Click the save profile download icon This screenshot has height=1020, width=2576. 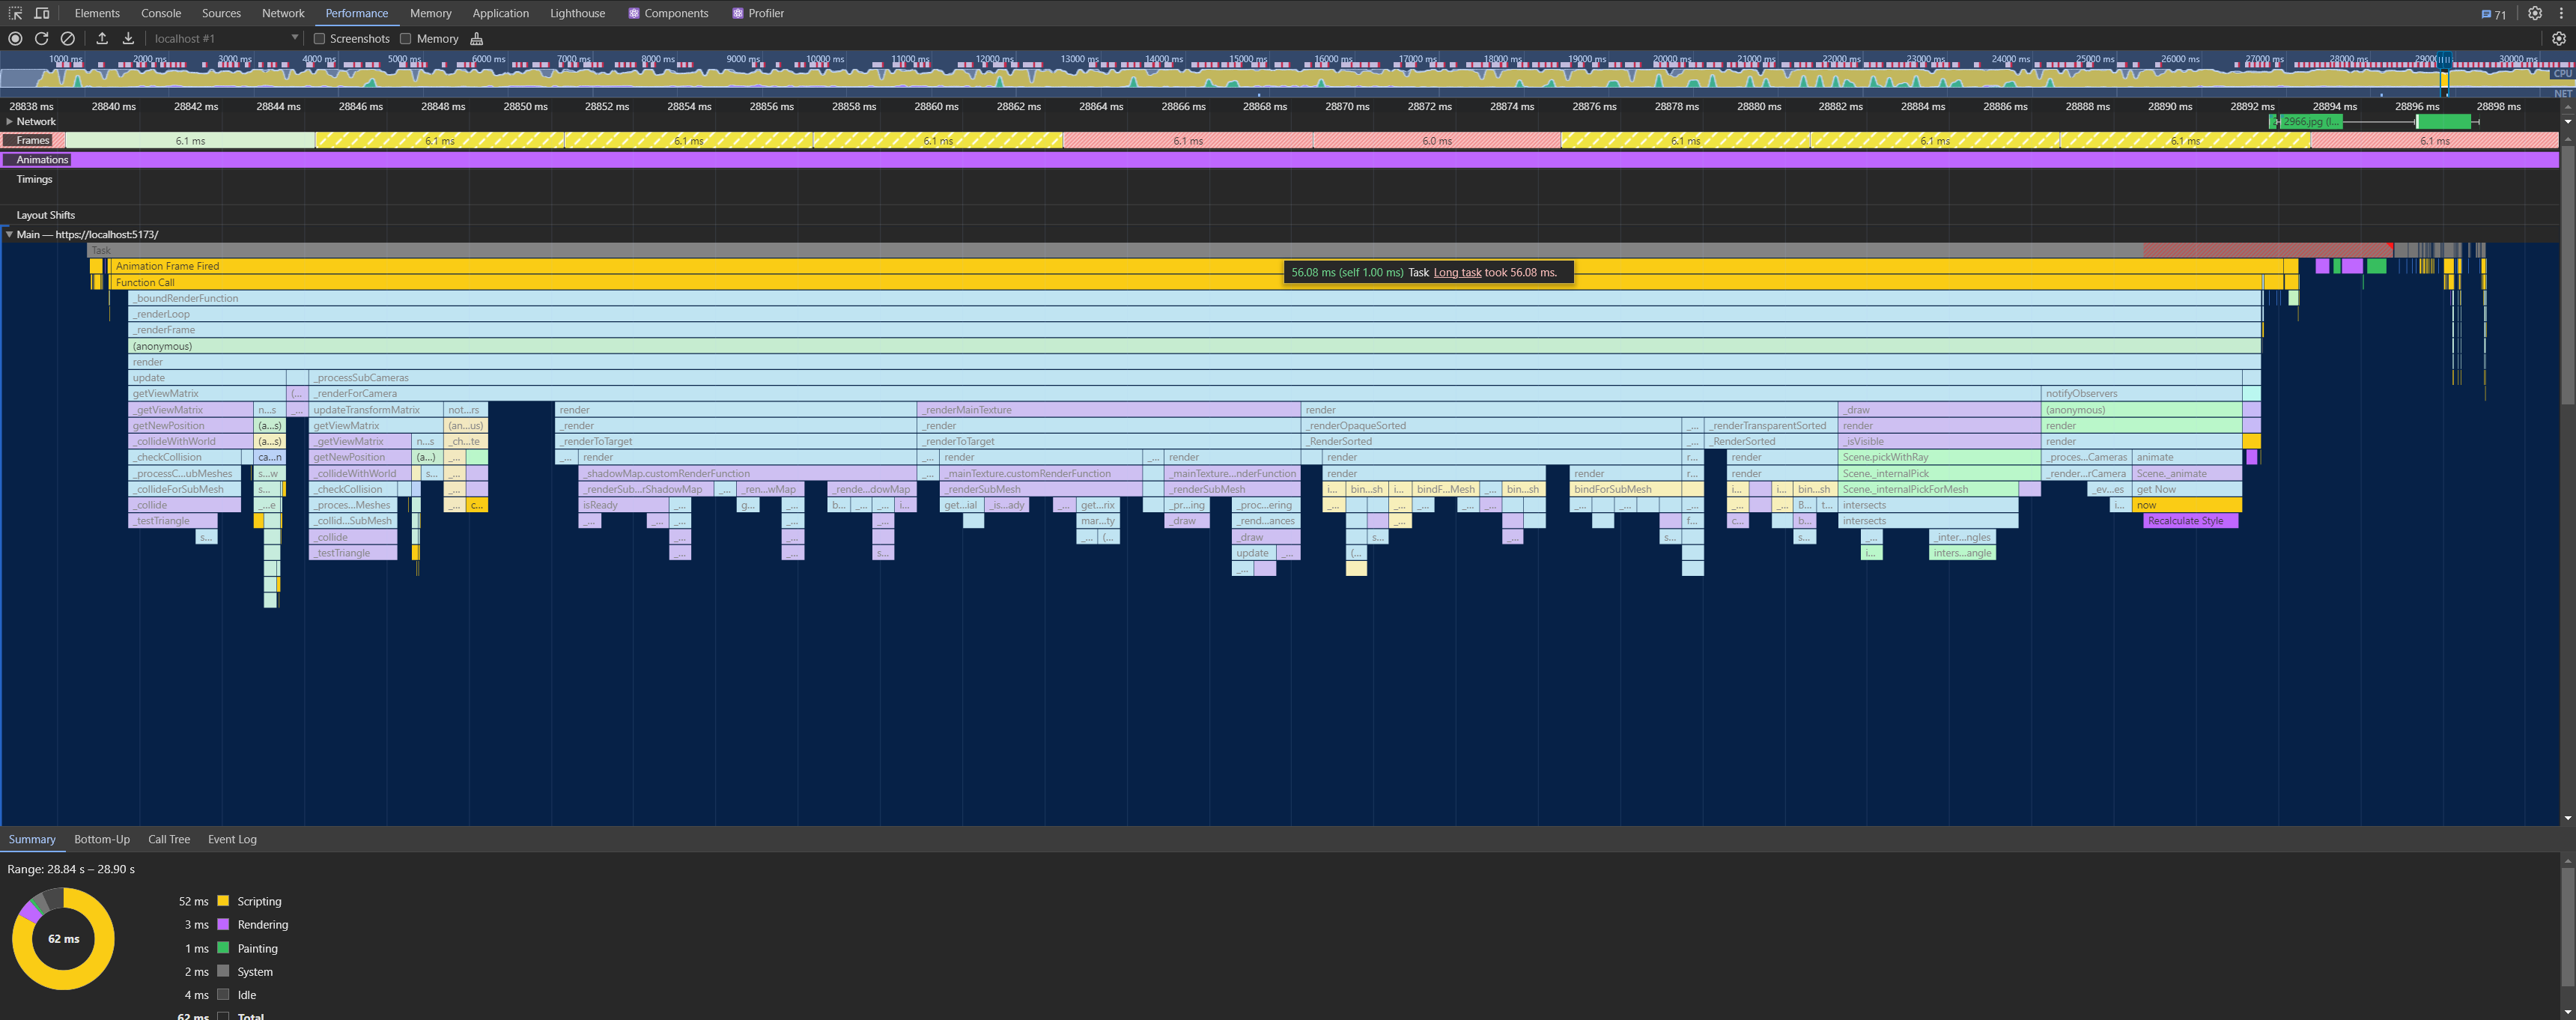coord(128,38)
